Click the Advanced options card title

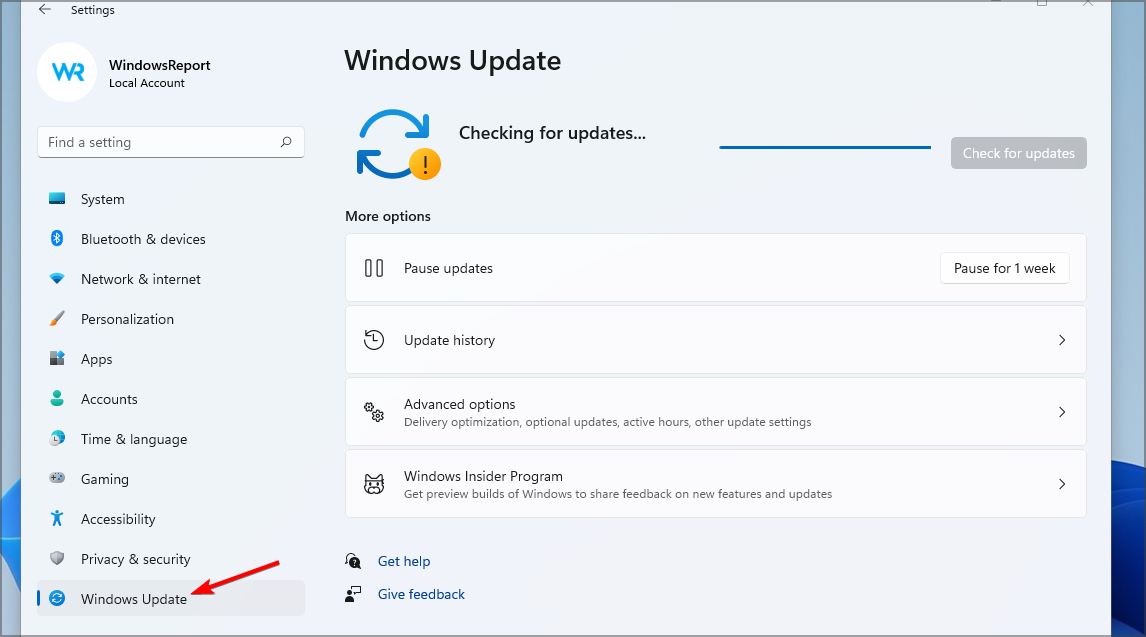point(459,404)
